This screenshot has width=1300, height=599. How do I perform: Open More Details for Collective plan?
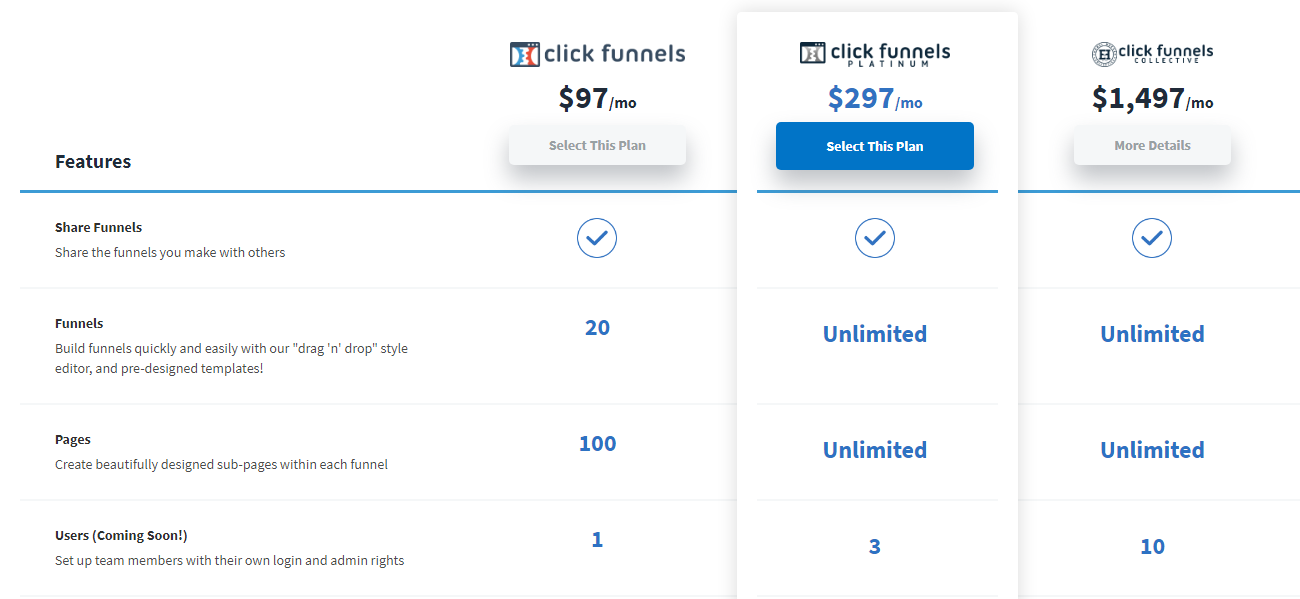click(x=1152, y=146)
